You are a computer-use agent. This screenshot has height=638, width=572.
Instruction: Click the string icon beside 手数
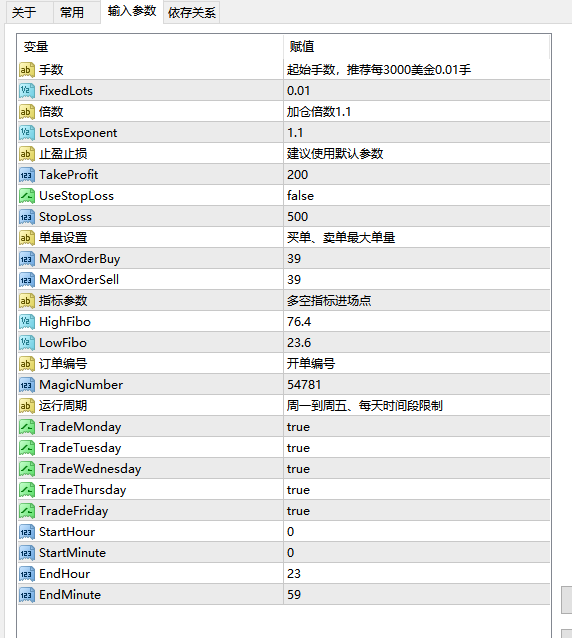(26, 70)
